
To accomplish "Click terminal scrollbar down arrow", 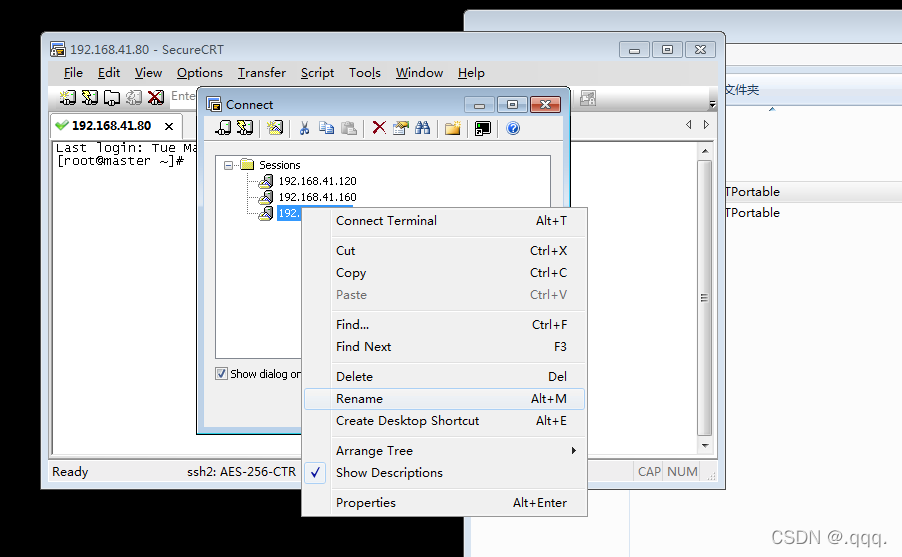I will click(705, 446).
